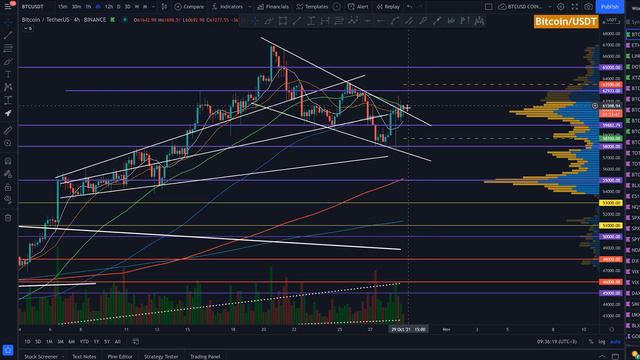The width and height of the screenshot is (640, 360).
Task: Select the text annotation tool
Action: pyautogui.click(x=8, y=74)
